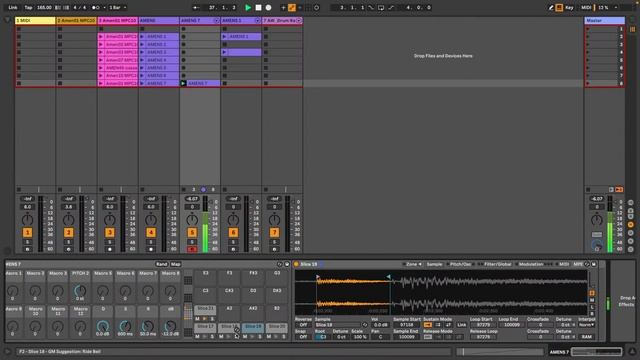Select the AMENS 7 track header
The image size is (640, 360).
tap(196, 20)
